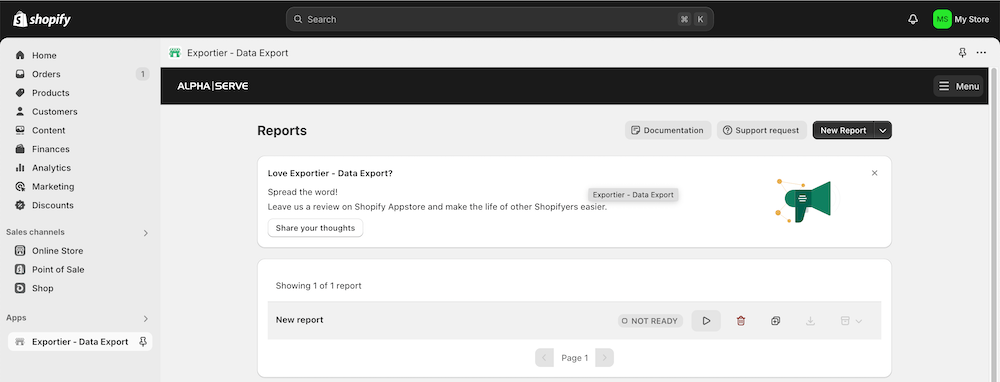The width and height of the screenshot is (1000, 382).
Task: Click the Showing 1 of 1 report text
Action: click(x=318, y=286)
